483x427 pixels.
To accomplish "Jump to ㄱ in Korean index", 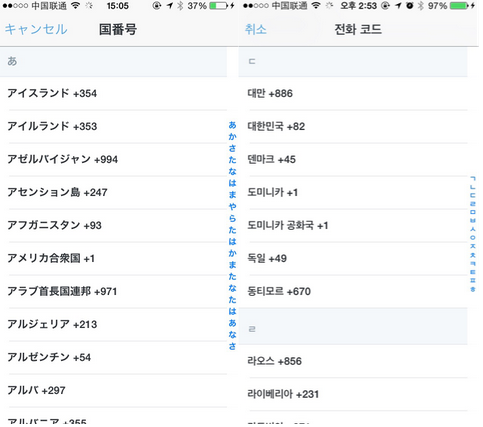I will tap(473, 179).
